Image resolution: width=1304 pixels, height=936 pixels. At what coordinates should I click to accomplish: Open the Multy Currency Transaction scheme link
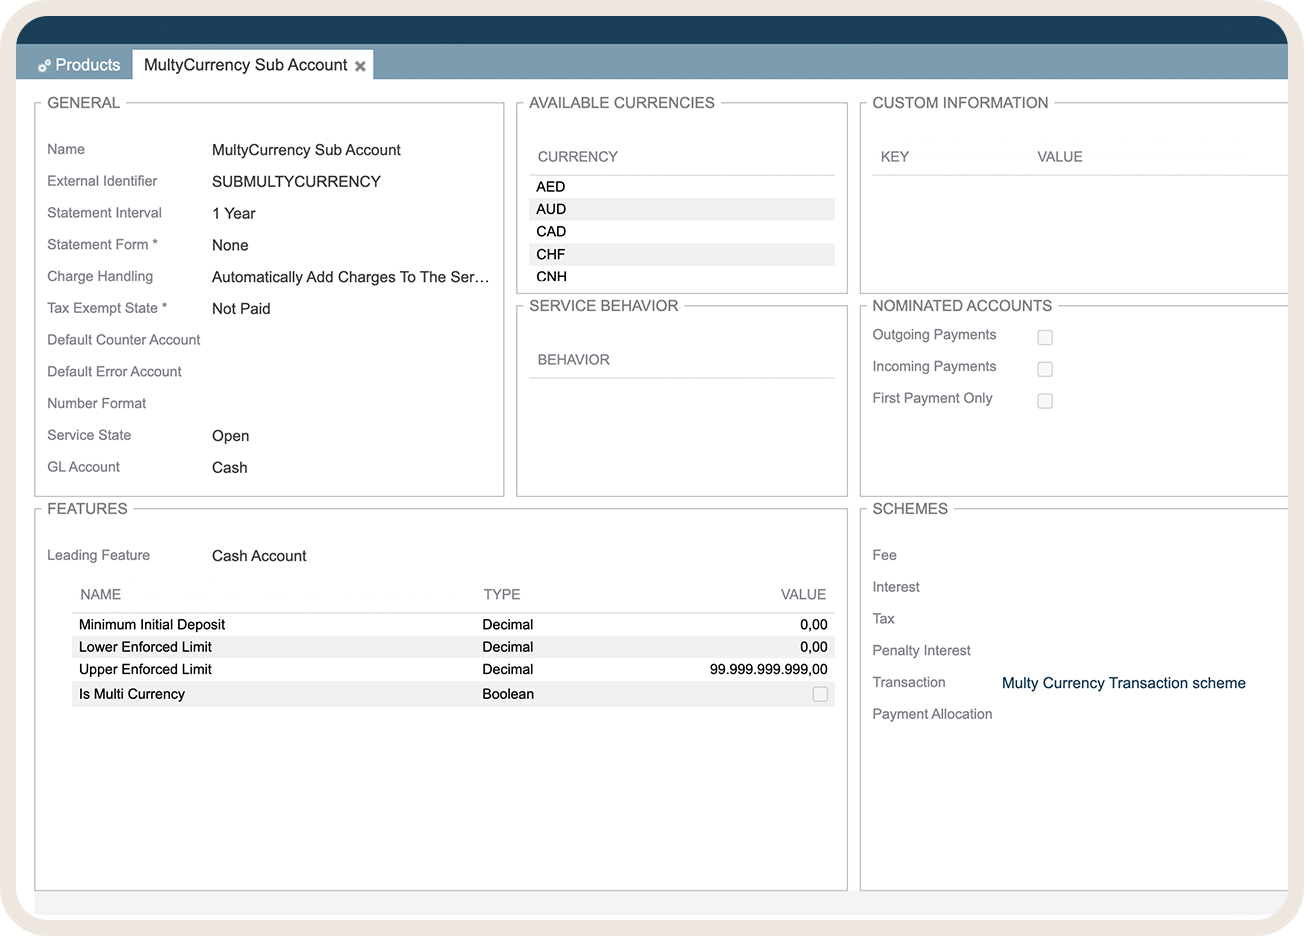pos(1123,683)
